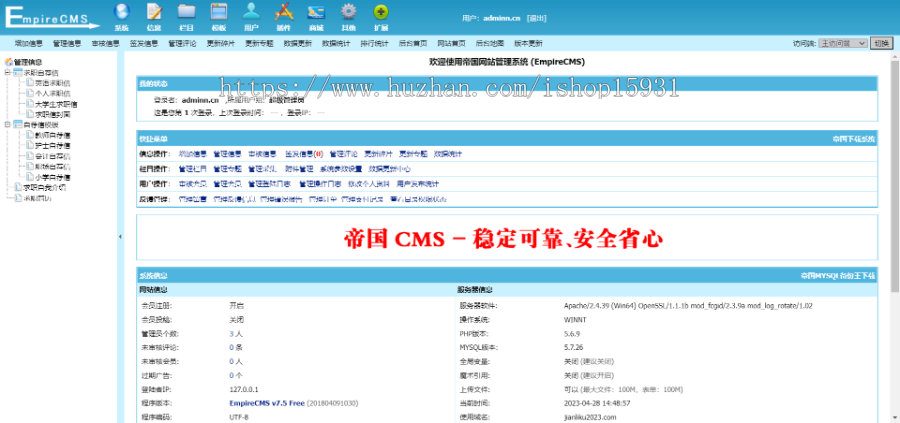Click 附件管理 link in quick menu

click(299, 169)
